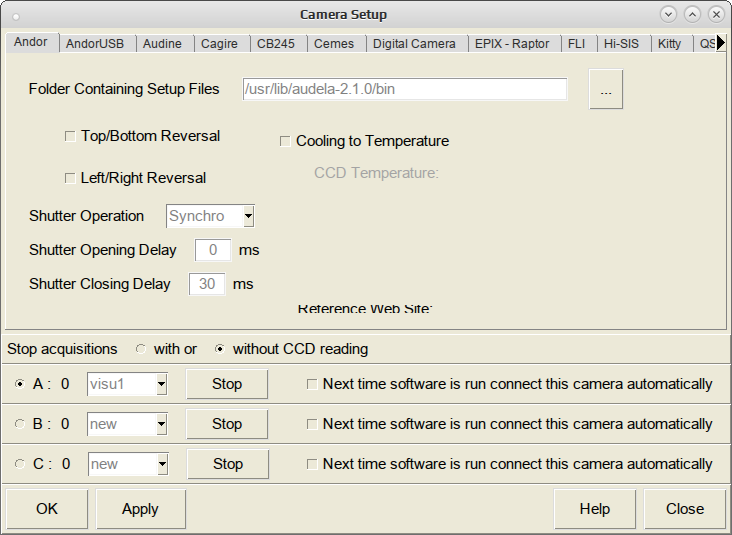Screen dimensions: 732x535
Task: Click the Shutter Opening Delay field
Action: click(x=213, y=250)
